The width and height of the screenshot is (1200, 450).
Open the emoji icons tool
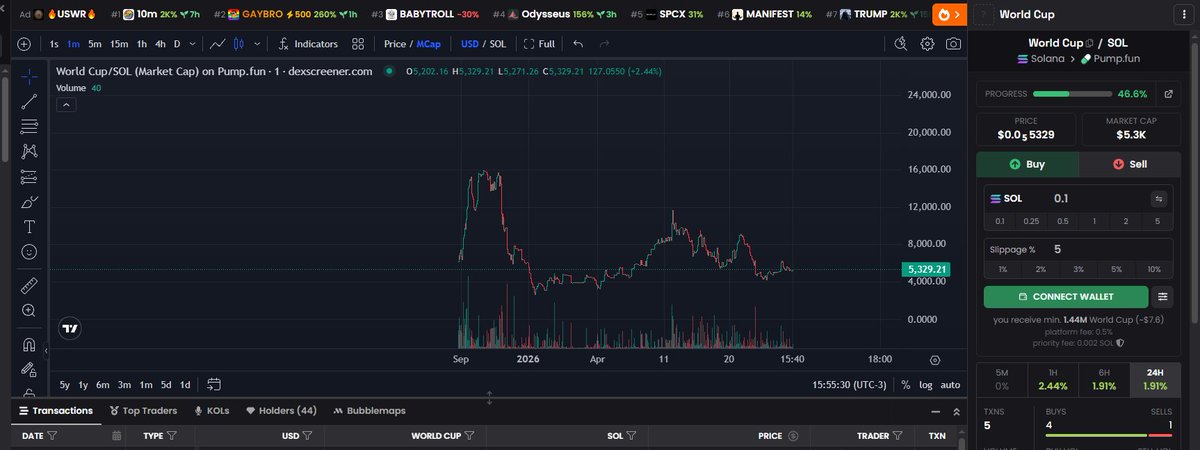tap(29, 252)
